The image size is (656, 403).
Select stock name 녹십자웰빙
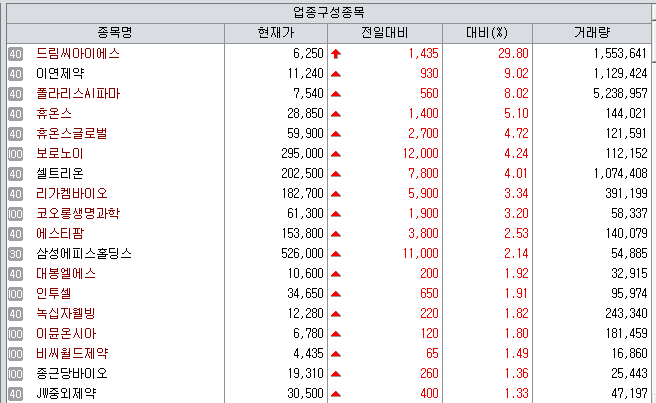66,313
